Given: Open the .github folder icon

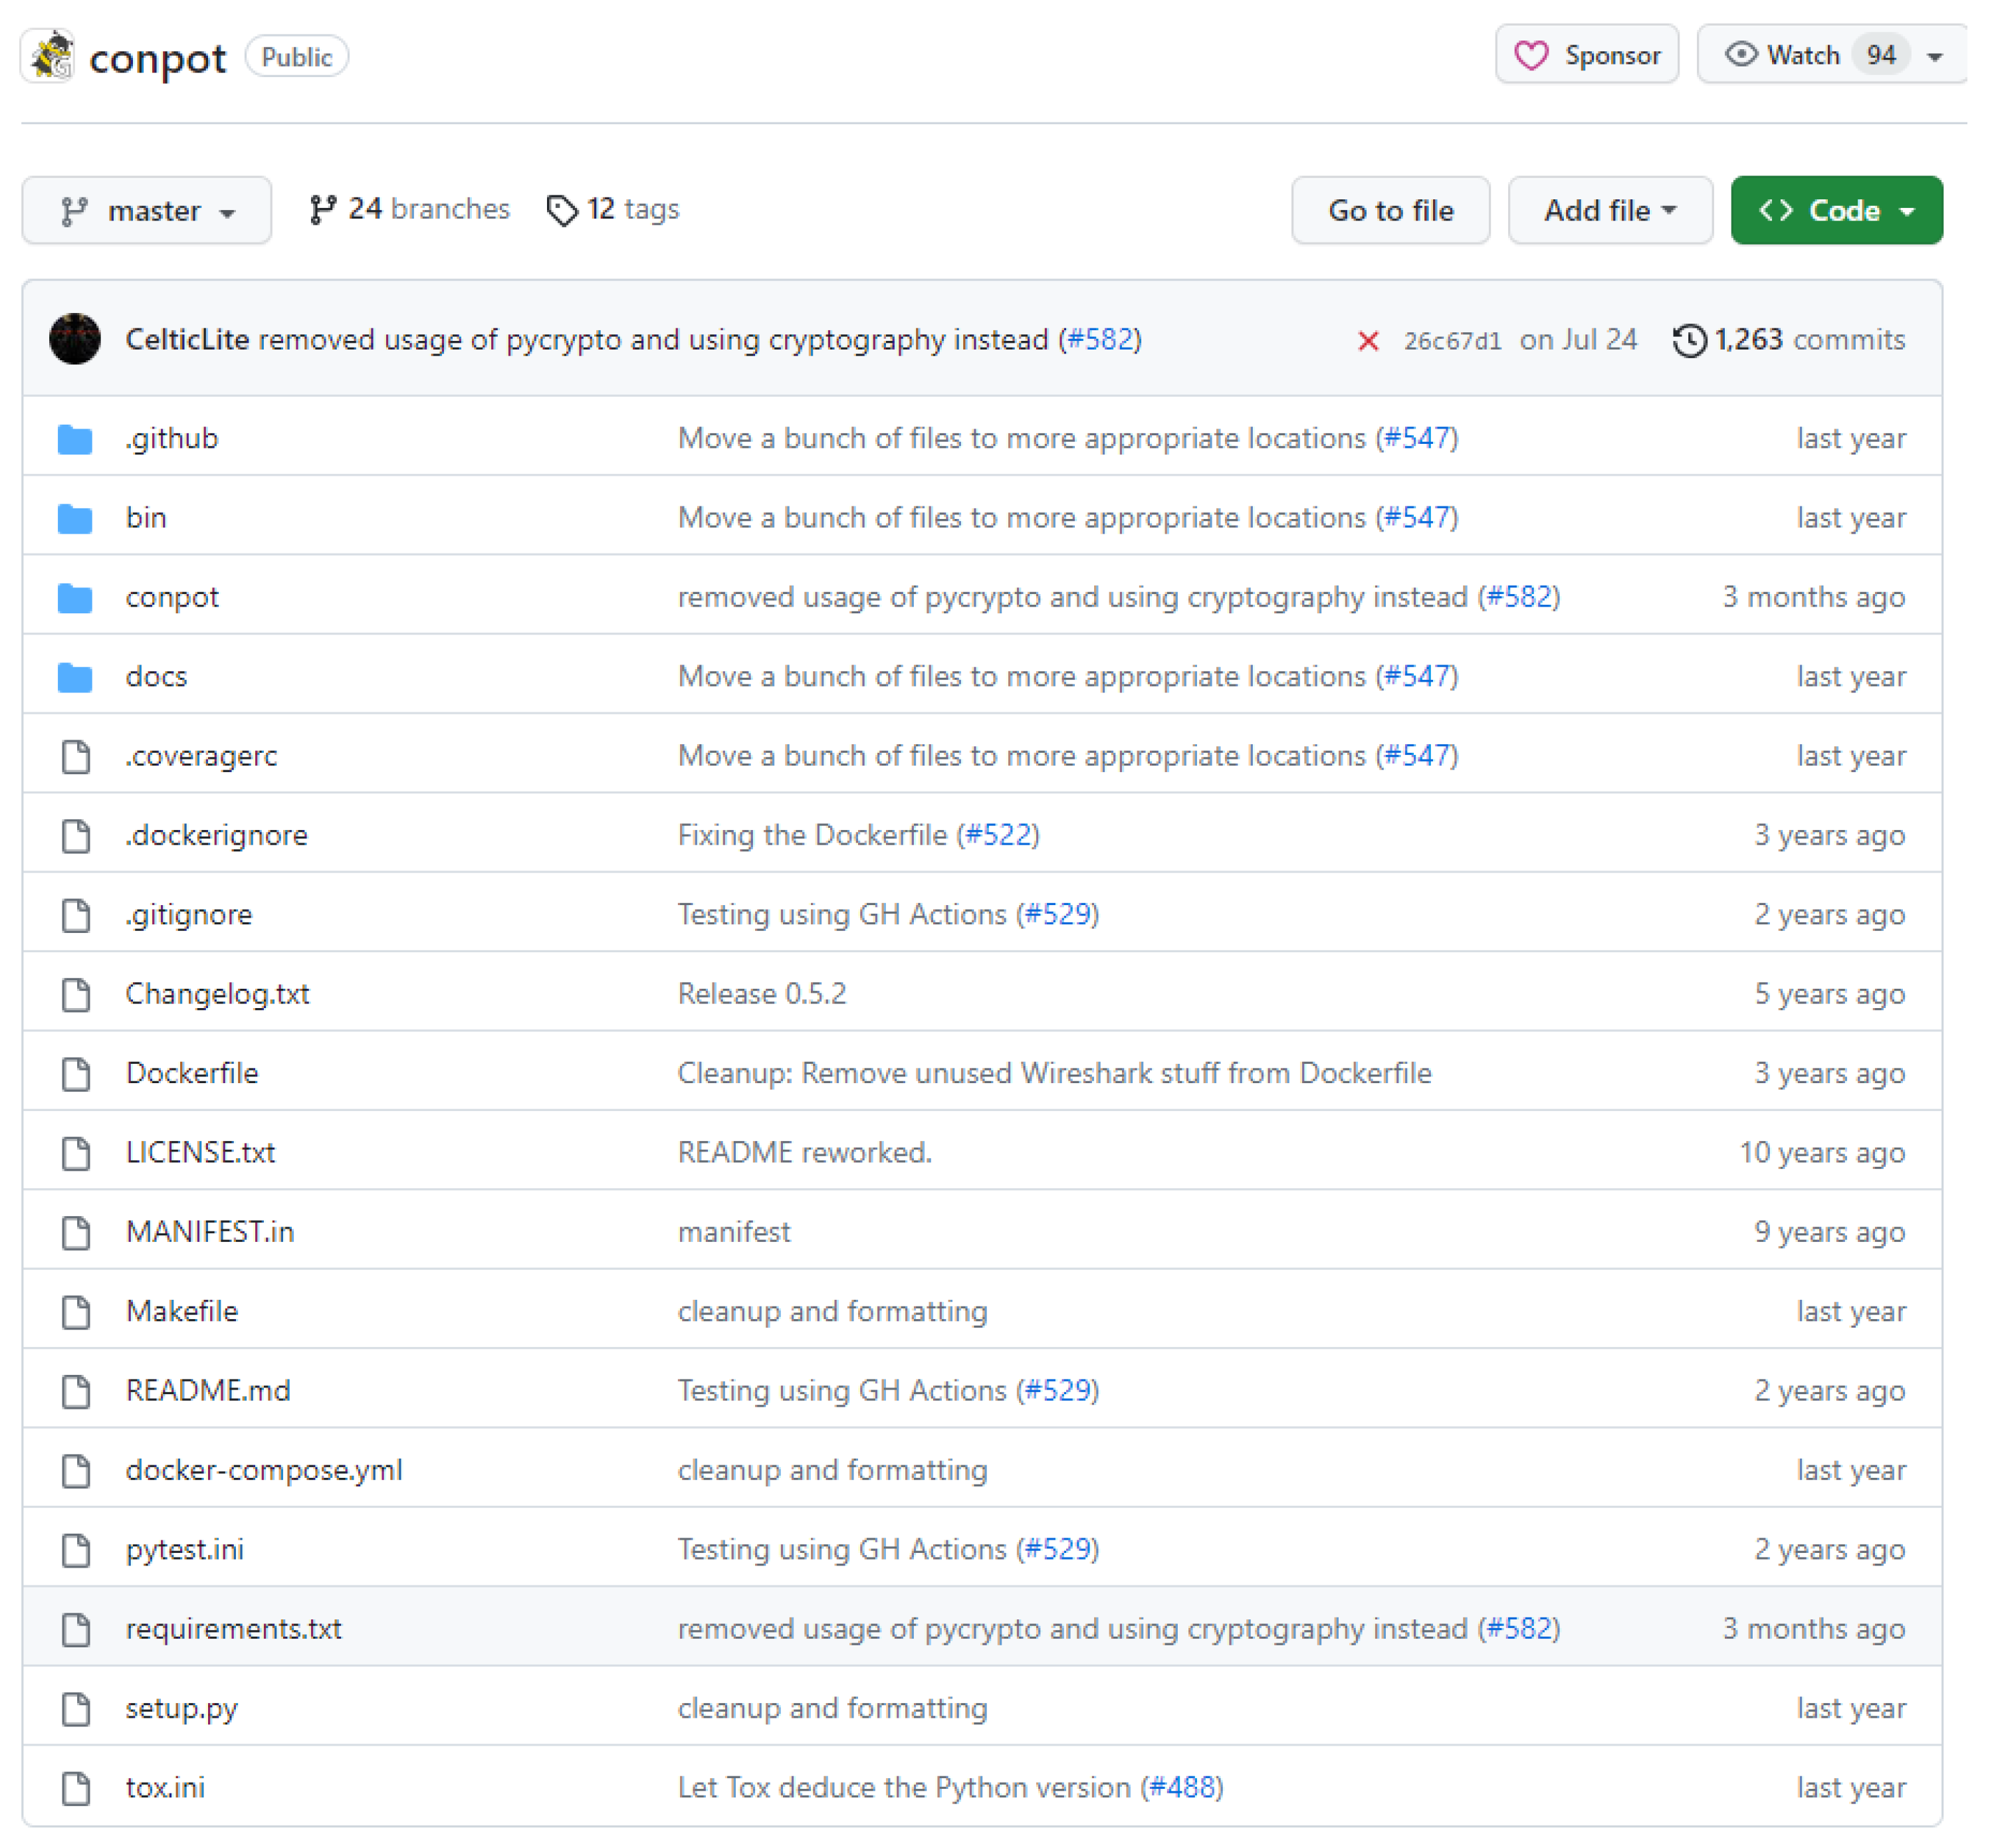Looking at the screenshot, I should [75, 439].
